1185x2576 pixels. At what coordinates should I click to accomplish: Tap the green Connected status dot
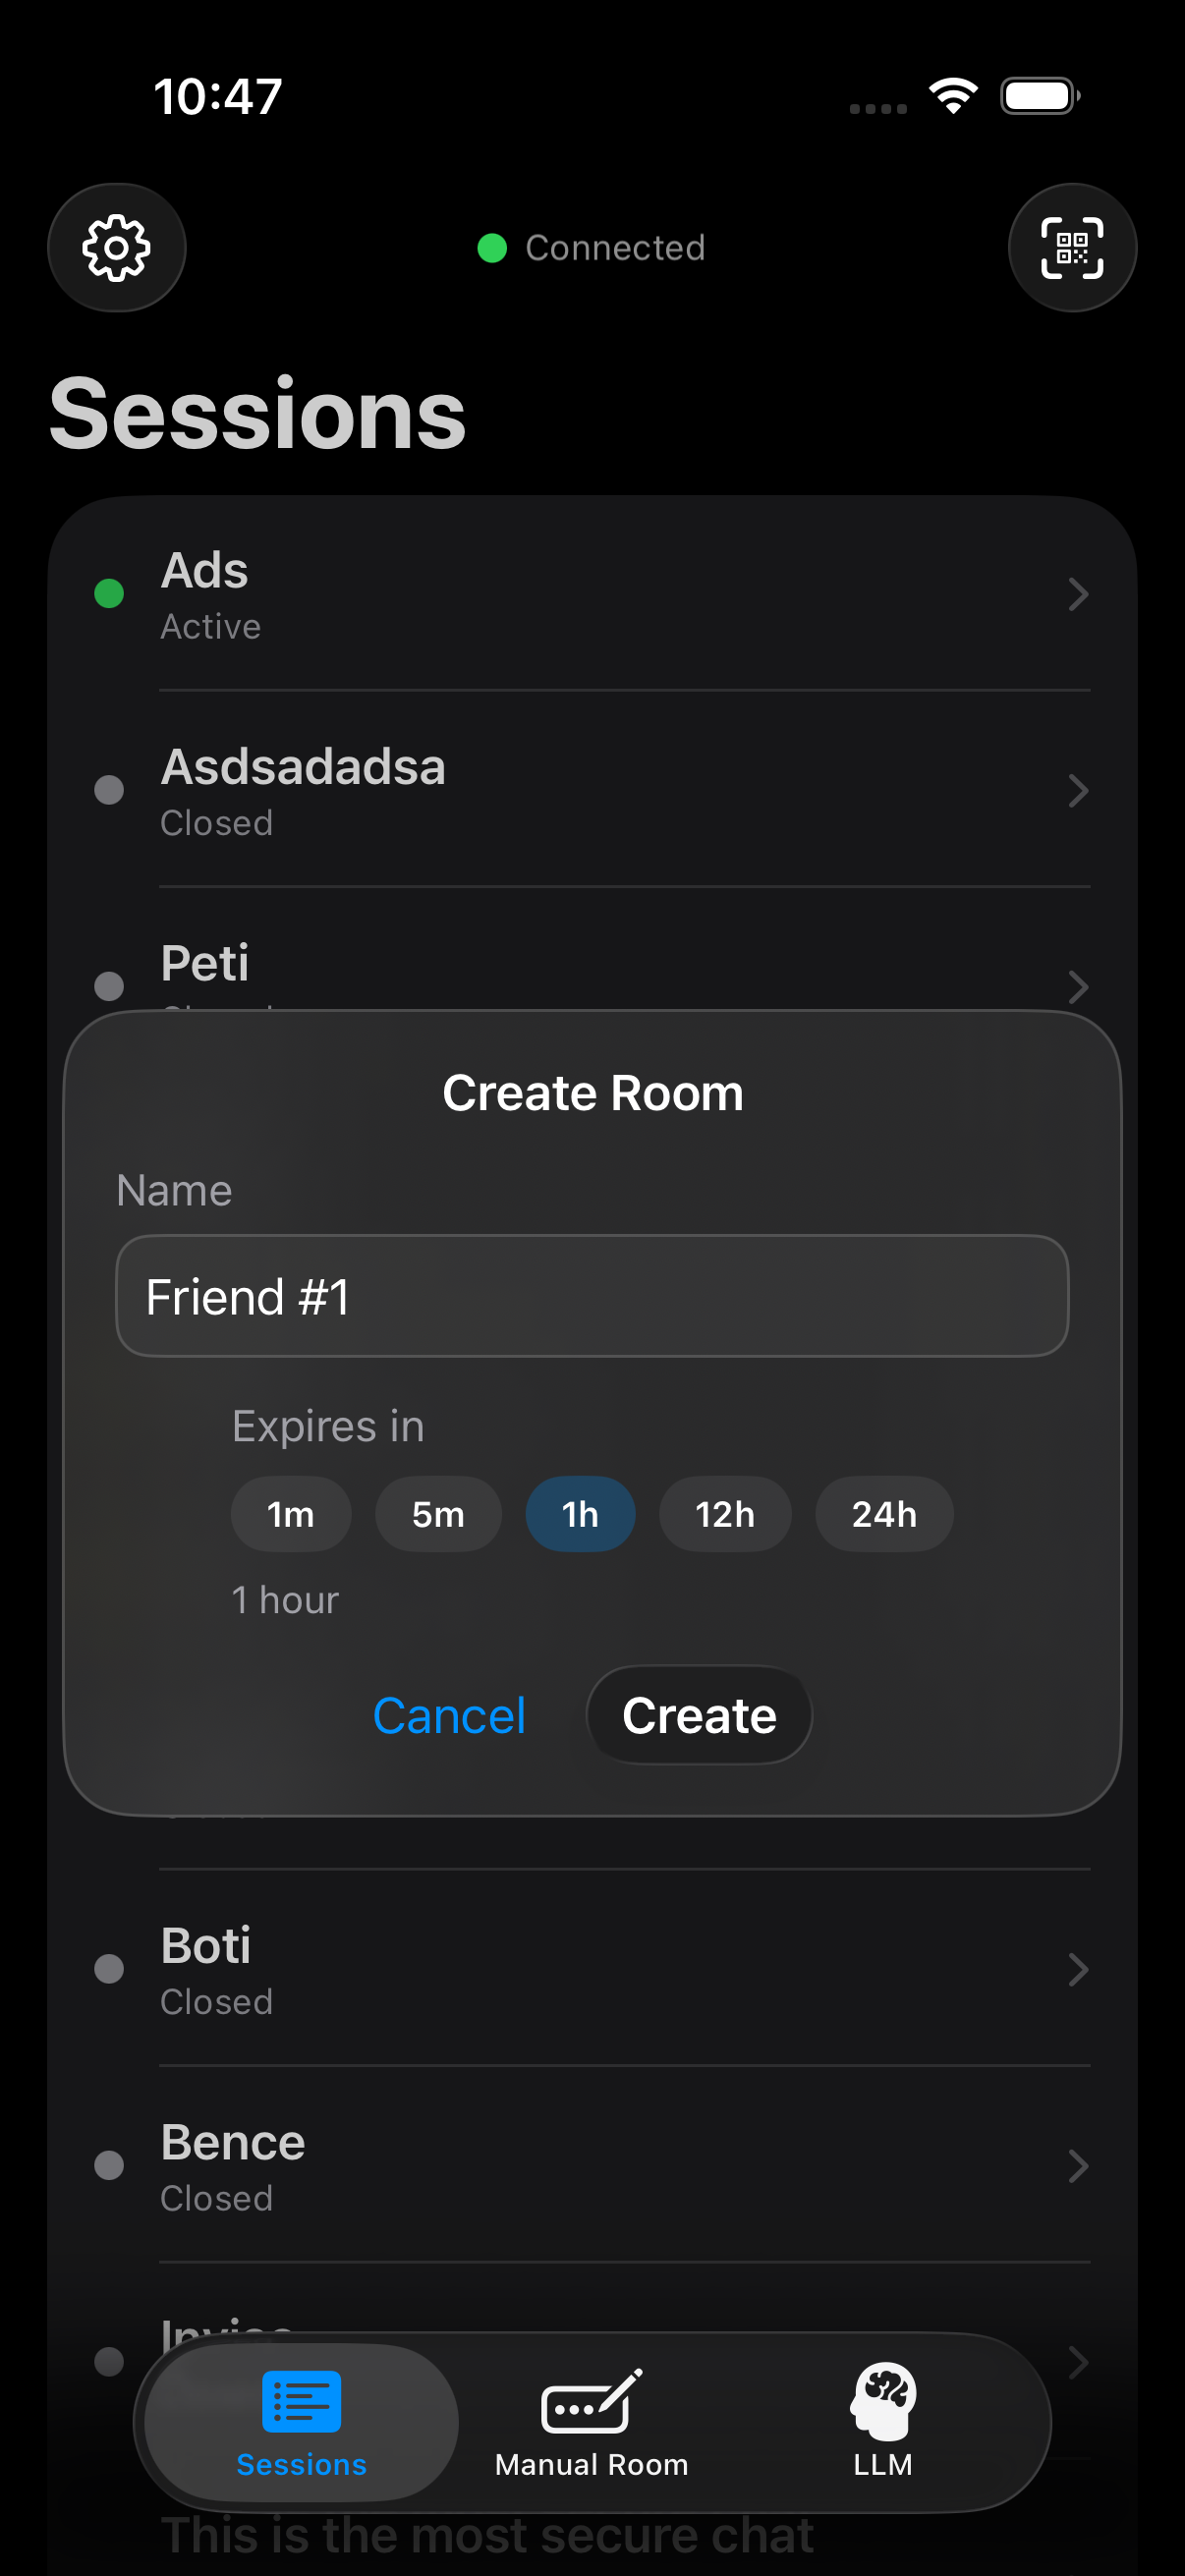(x=492, y=248)
